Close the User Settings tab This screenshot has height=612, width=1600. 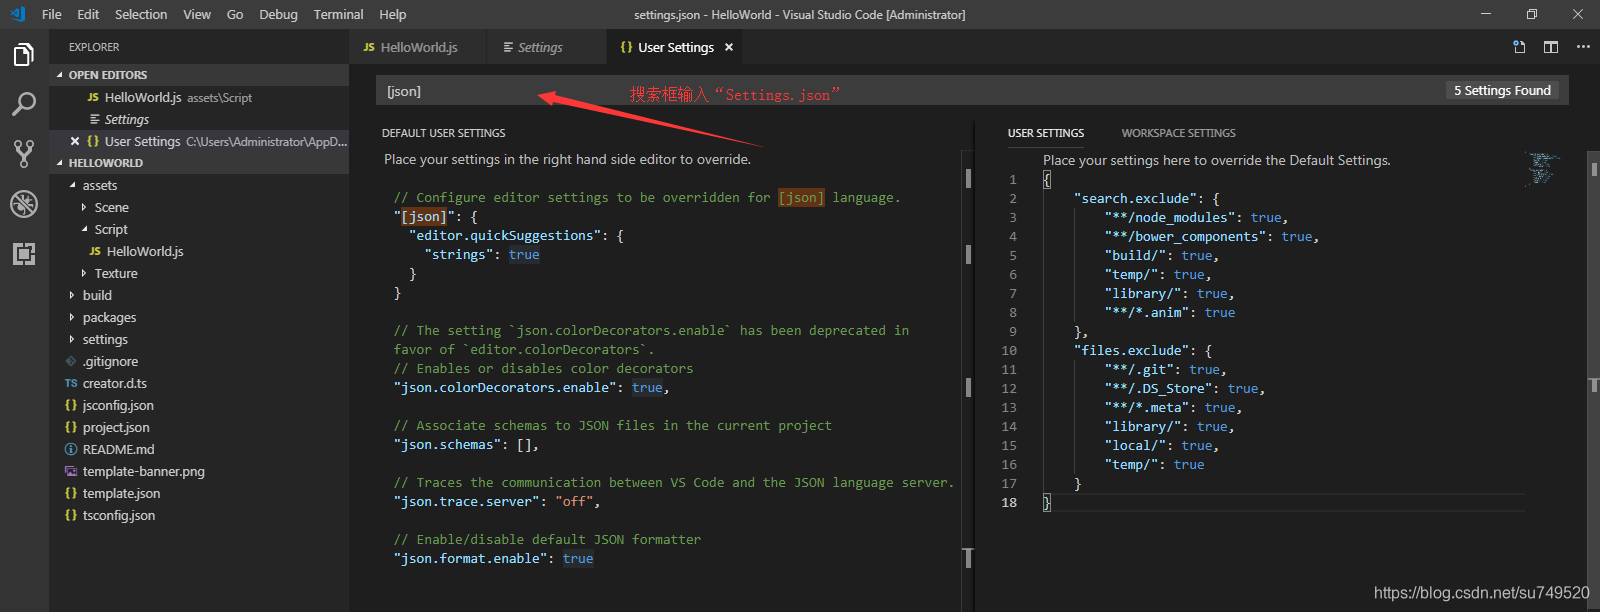pyautogui.click(x=729, y=47)
